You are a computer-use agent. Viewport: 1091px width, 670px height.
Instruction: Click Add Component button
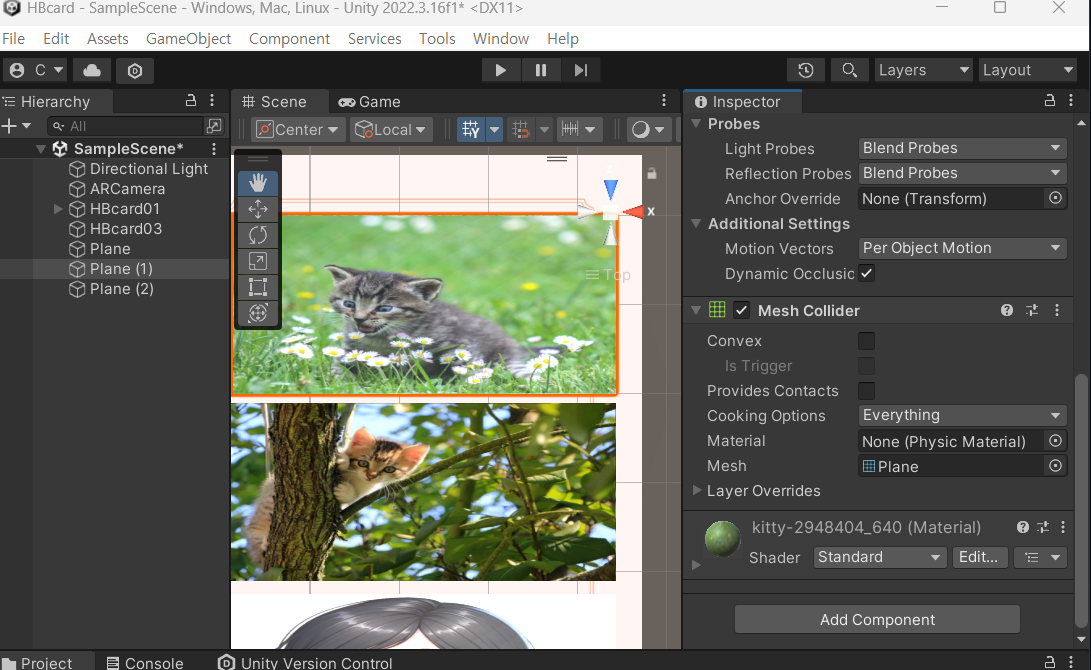coord(877,619)
